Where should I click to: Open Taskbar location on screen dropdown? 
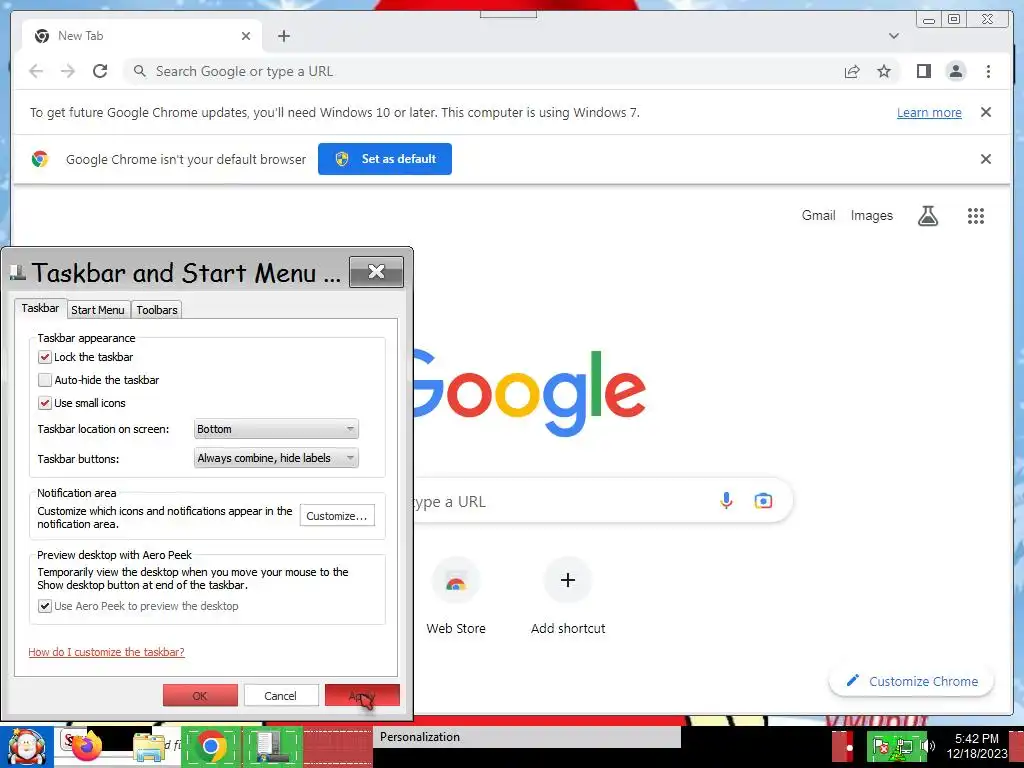tap(276, 429)
